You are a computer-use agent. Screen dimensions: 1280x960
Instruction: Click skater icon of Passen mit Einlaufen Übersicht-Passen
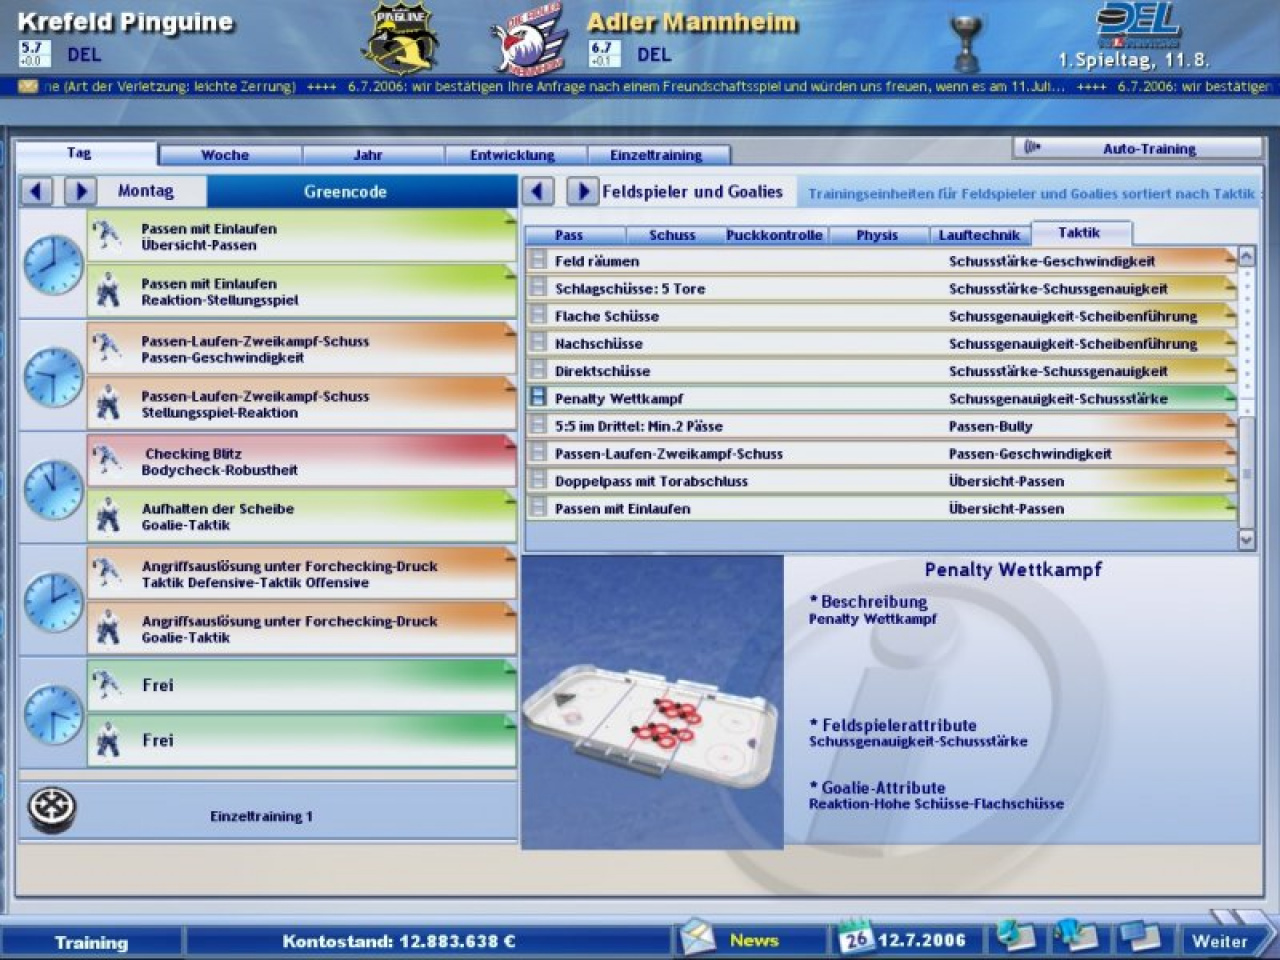(107, 236)
